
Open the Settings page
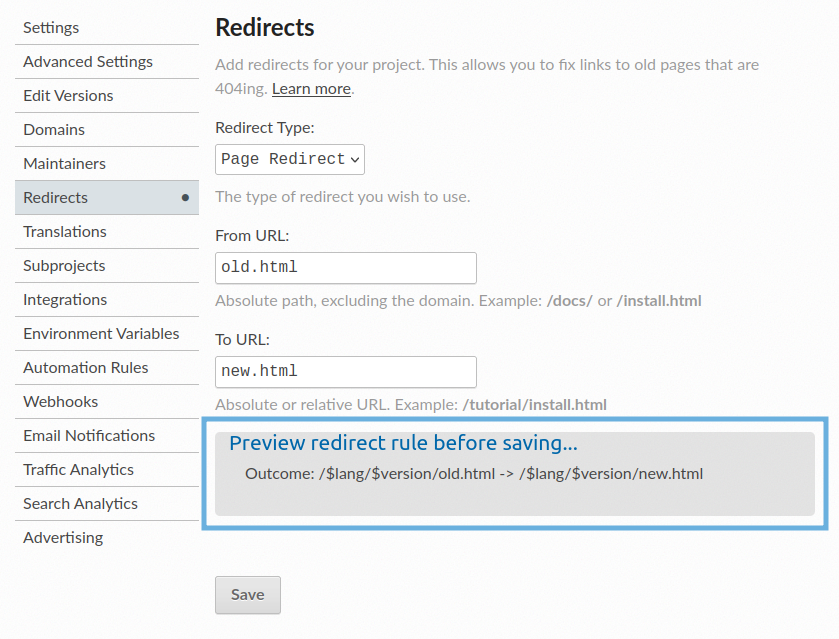tap(50, 28)
